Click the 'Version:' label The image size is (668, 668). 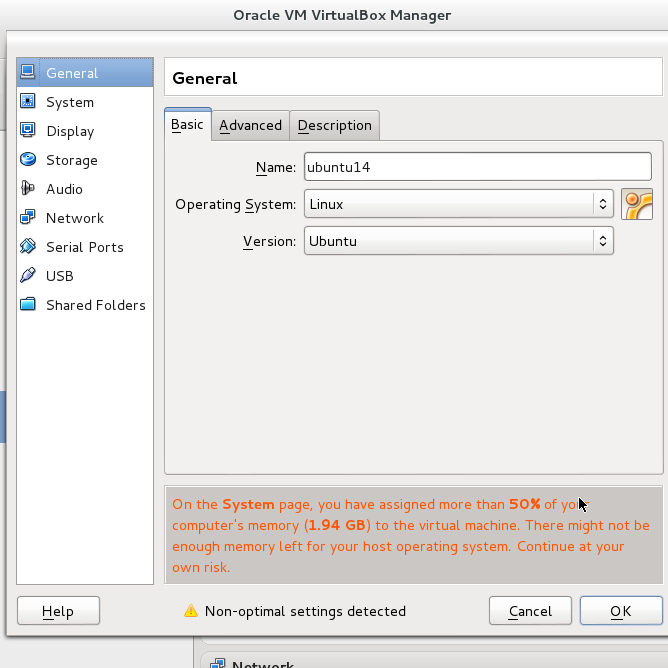[269, 242]
